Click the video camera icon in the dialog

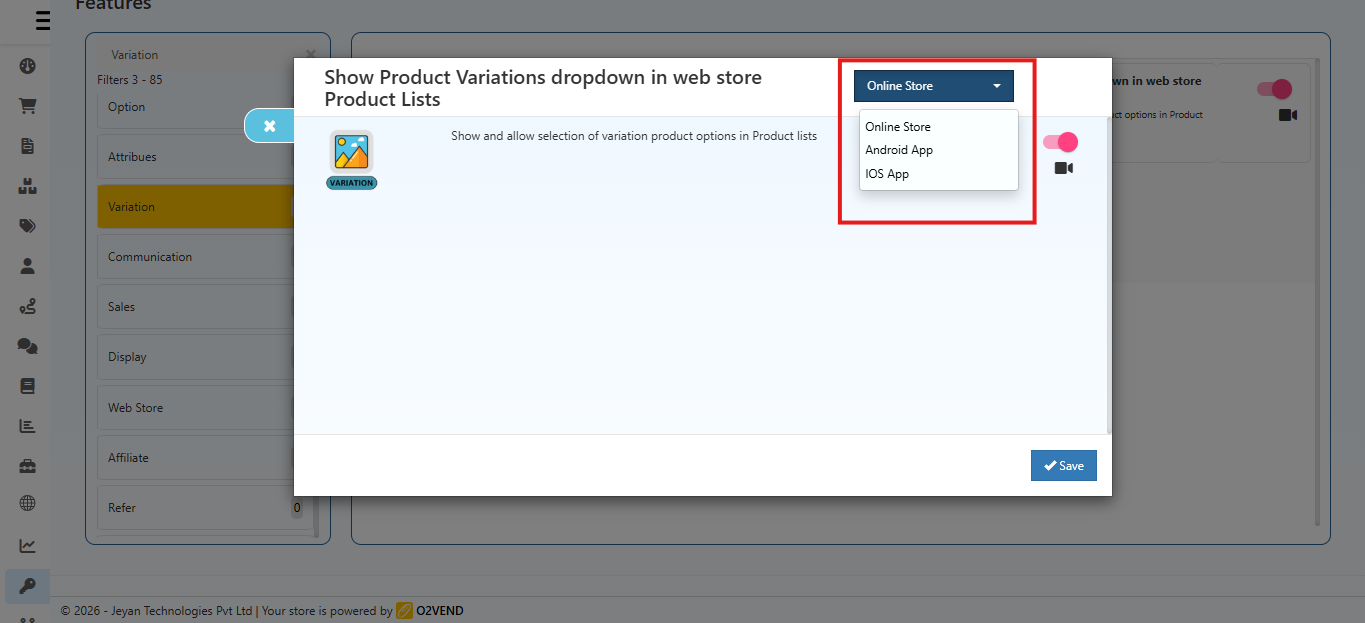[x=1063, y=167]
